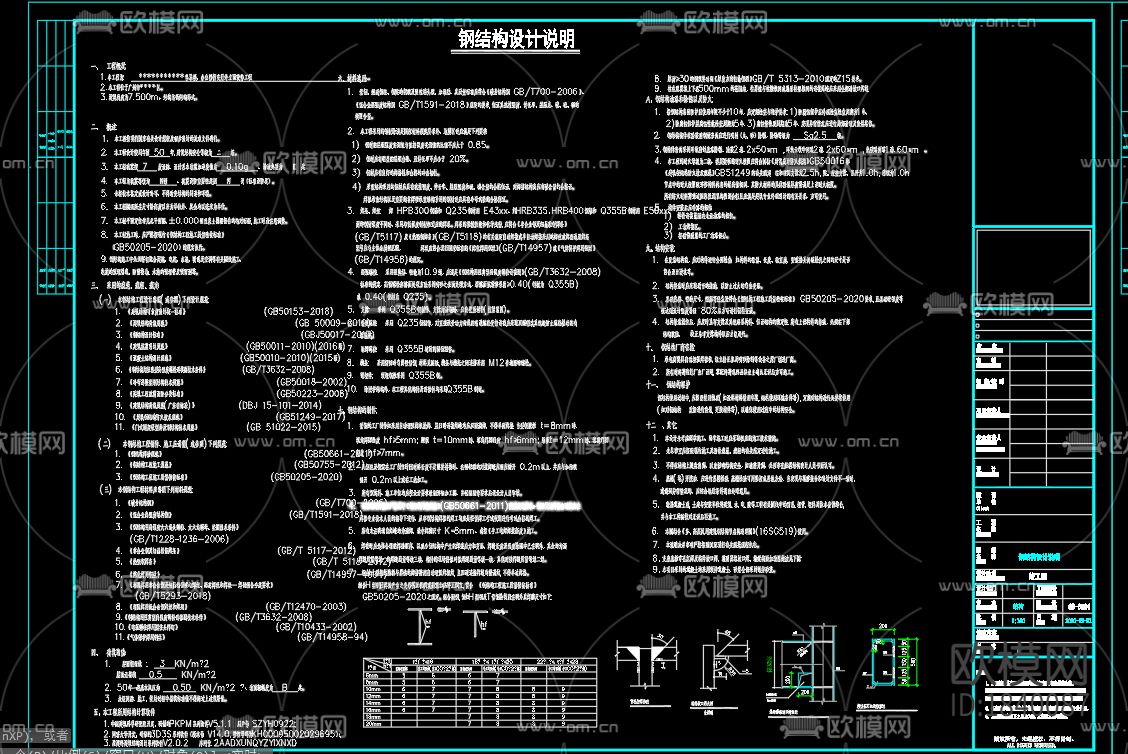This screenshot has width=1128, height=754.
Task: Click the (GB 51022-2015) code reference
Action: click(x=283, y=427)
